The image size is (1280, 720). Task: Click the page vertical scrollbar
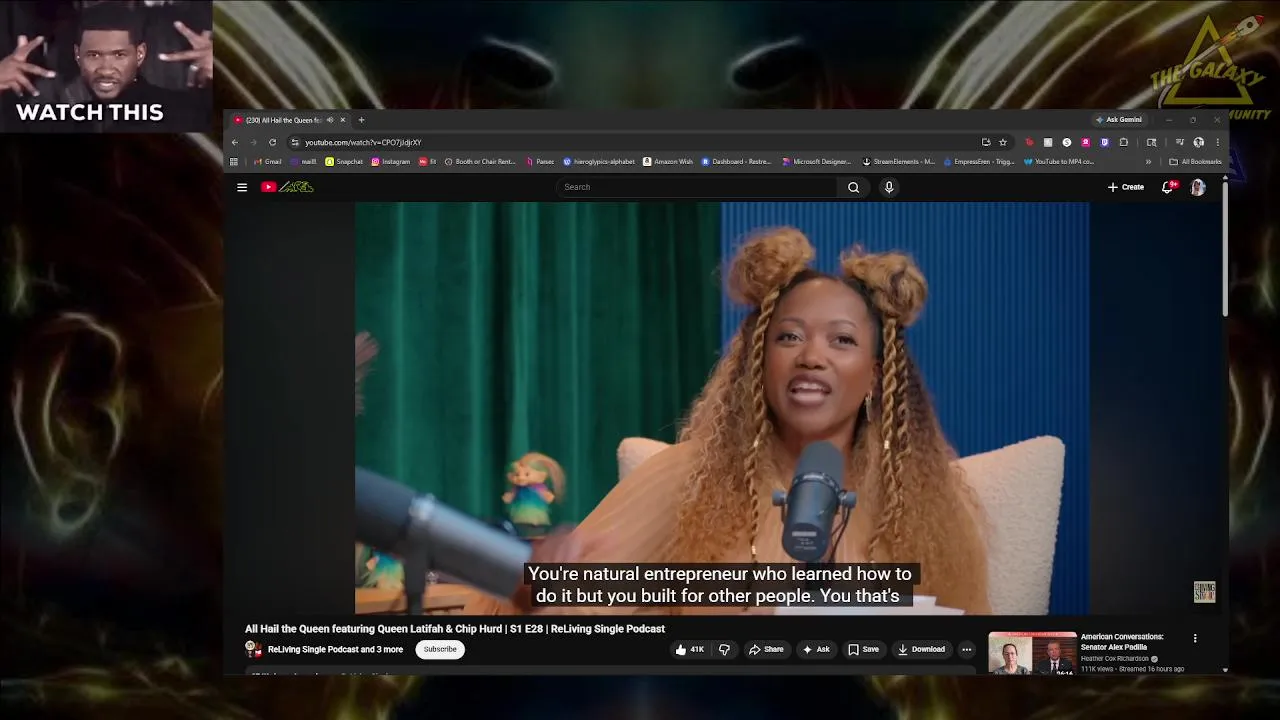[1225, 250]
